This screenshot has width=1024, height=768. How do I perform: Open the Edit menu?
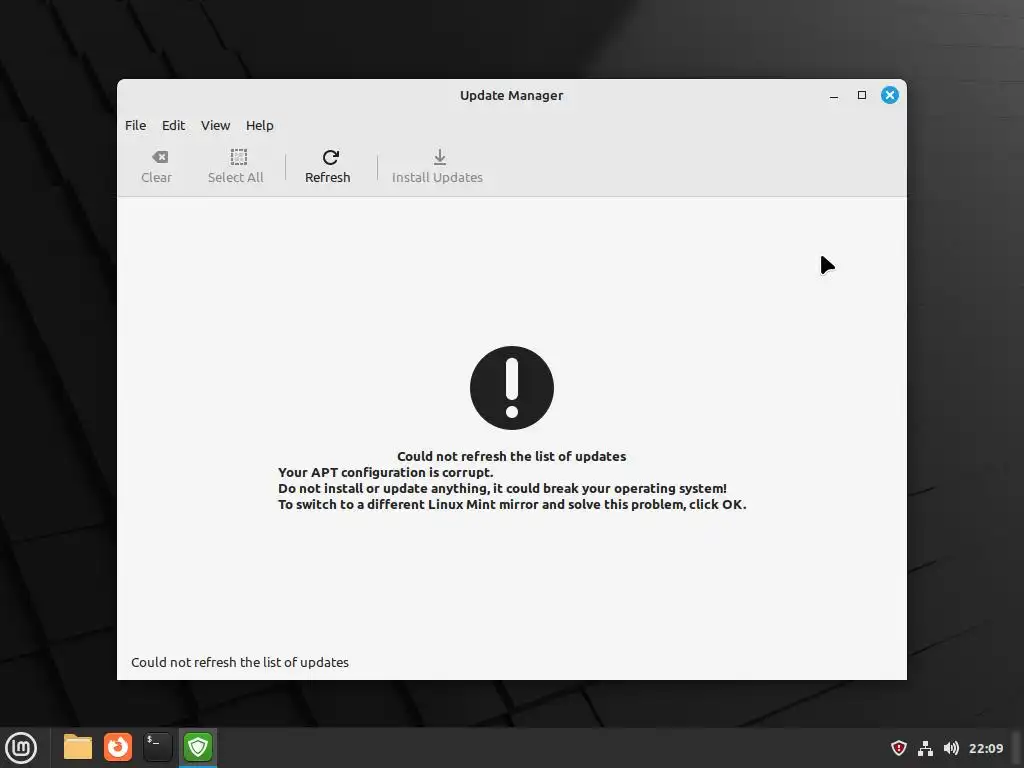click(174, 125)
